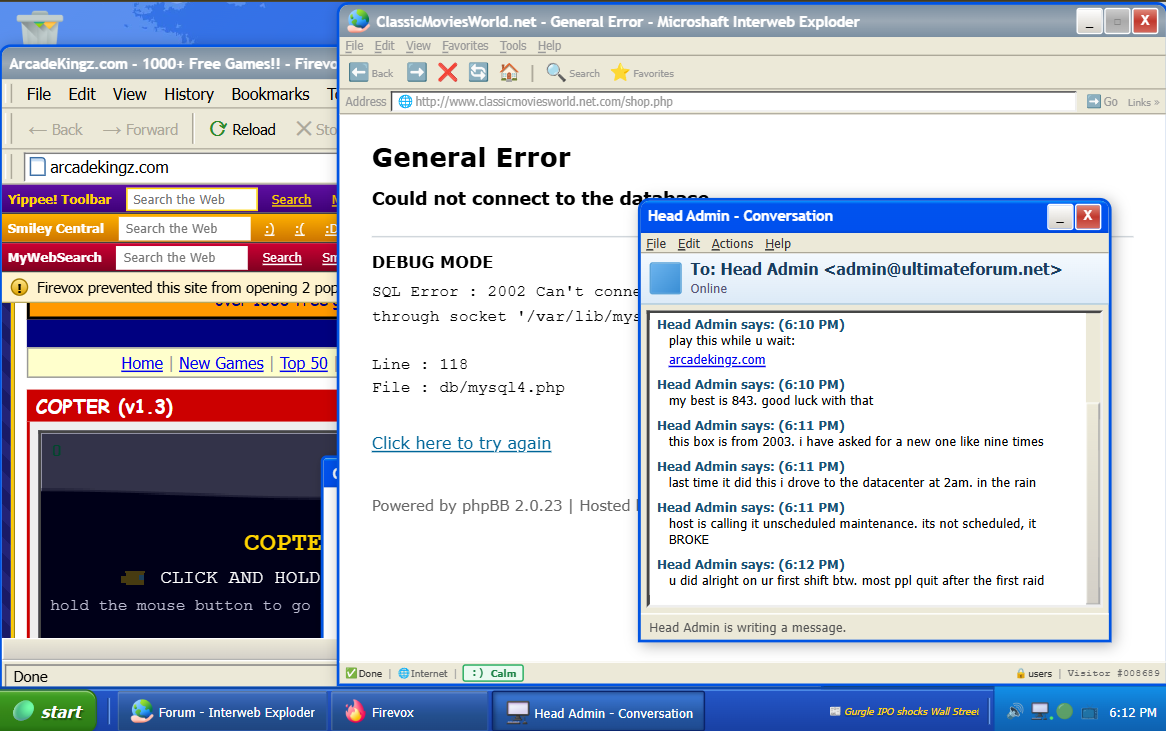Open History menu in Firevox
Viewport: 1166px width, 731px height.
(189, 94)
